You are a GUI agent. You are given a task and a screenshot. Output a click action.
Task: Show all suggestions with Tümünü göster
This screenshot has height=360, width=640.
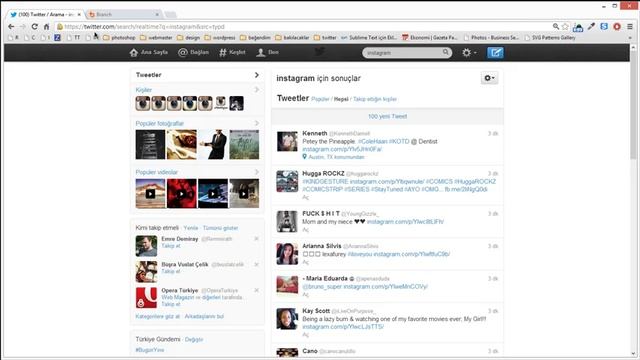pyautogui.click(x=220, y=228)
